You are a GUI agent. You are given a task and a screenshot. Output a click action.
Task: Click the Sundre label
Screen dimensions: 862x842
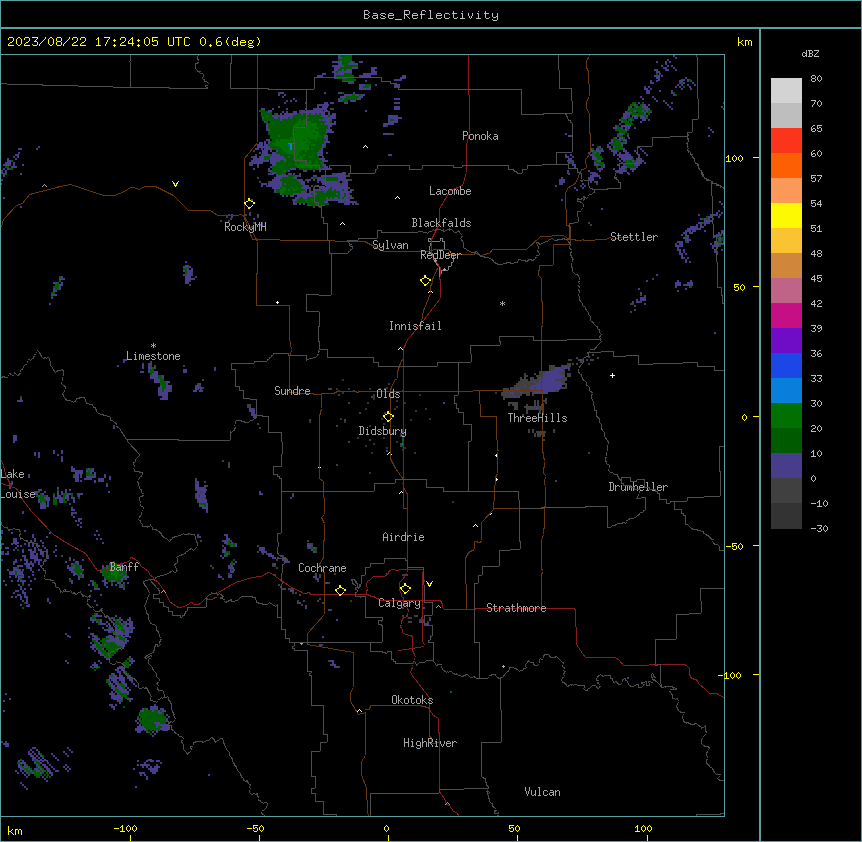(292, 391)
